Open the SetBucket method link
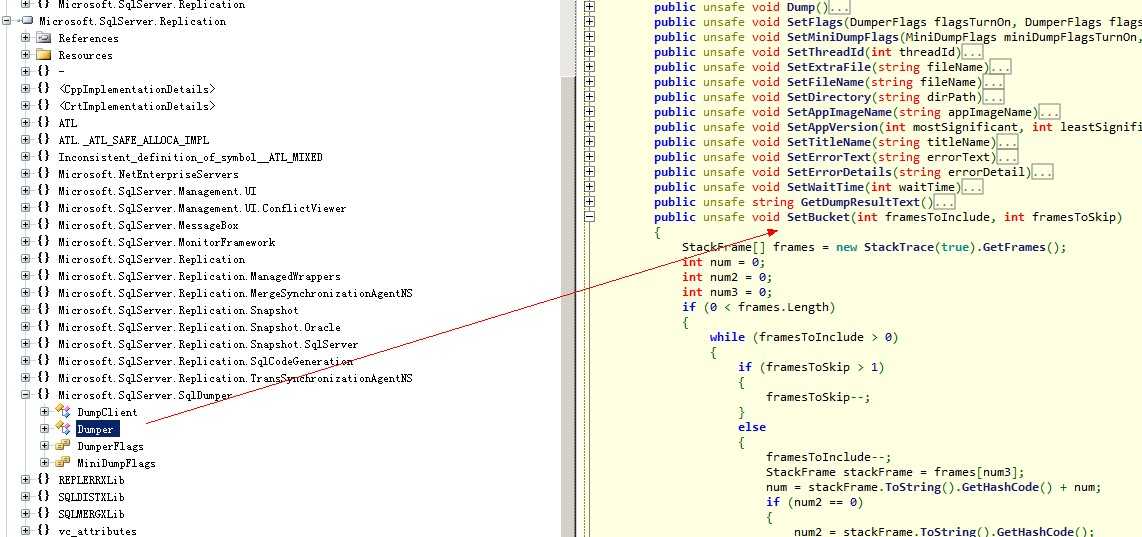This screenshot has height=537, width=1142. coord(819,217)
